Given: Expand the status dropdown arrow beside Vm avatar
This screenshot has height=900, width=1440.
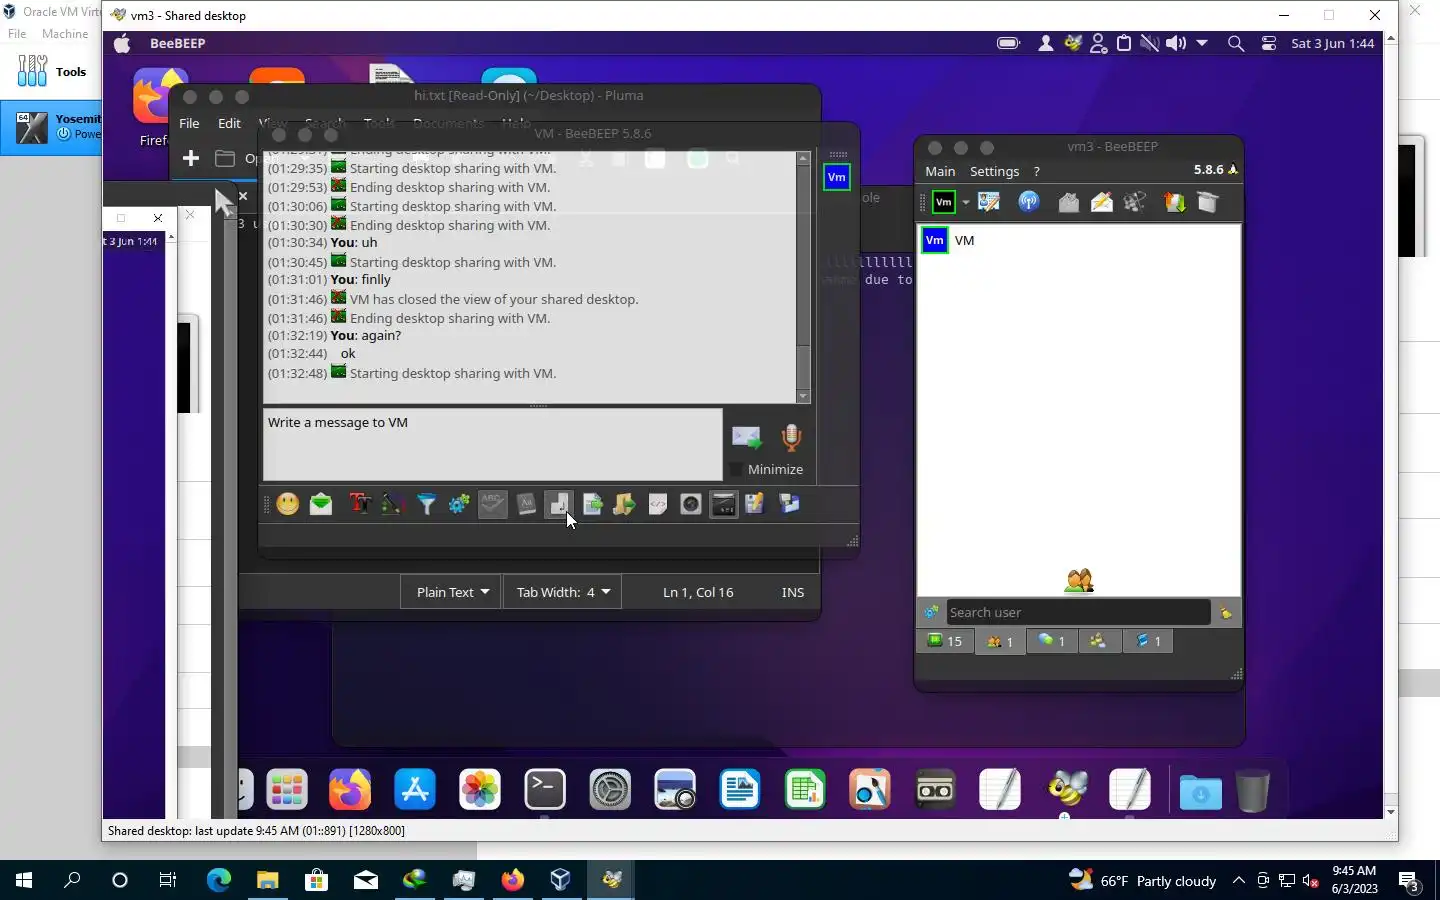Looking at the screenshot, I should click(966, 202).
